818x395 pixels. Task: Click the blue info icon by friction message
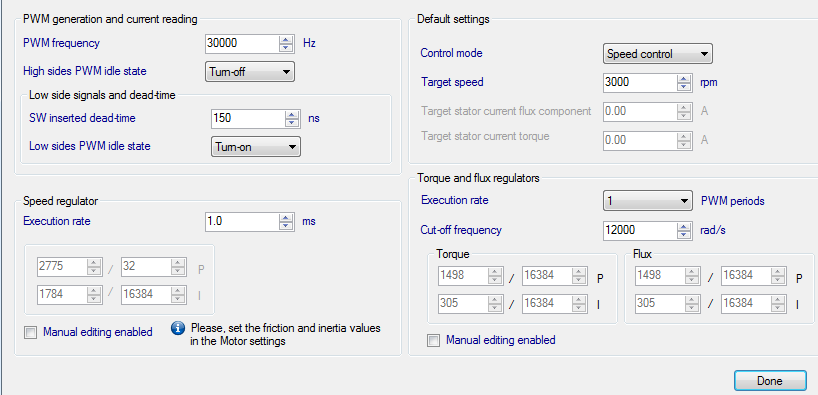pos(178,328)
